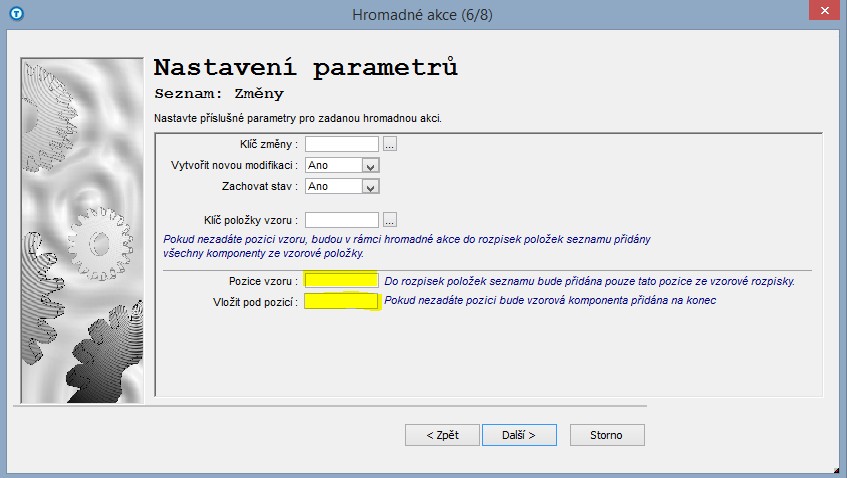Click the application icon in the title bar
This screenshot has width=847, height=478.
(15, 14)
